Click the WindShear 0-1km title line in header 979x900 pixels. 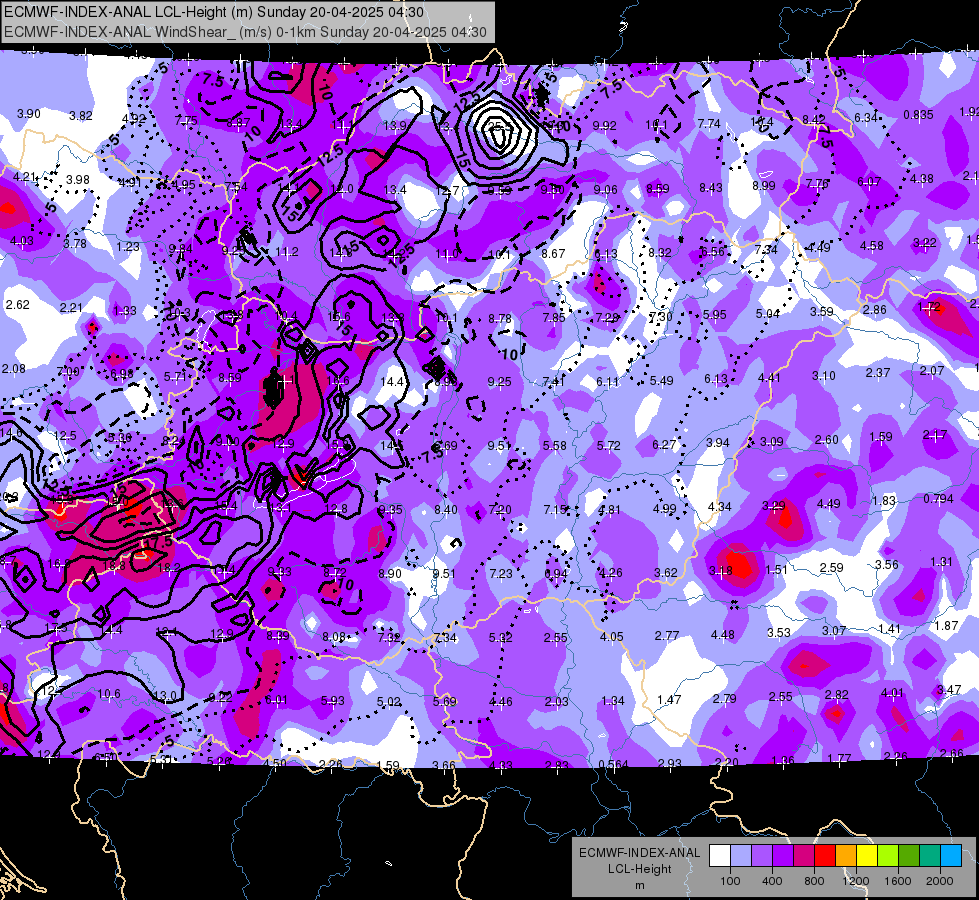point(245,32)
